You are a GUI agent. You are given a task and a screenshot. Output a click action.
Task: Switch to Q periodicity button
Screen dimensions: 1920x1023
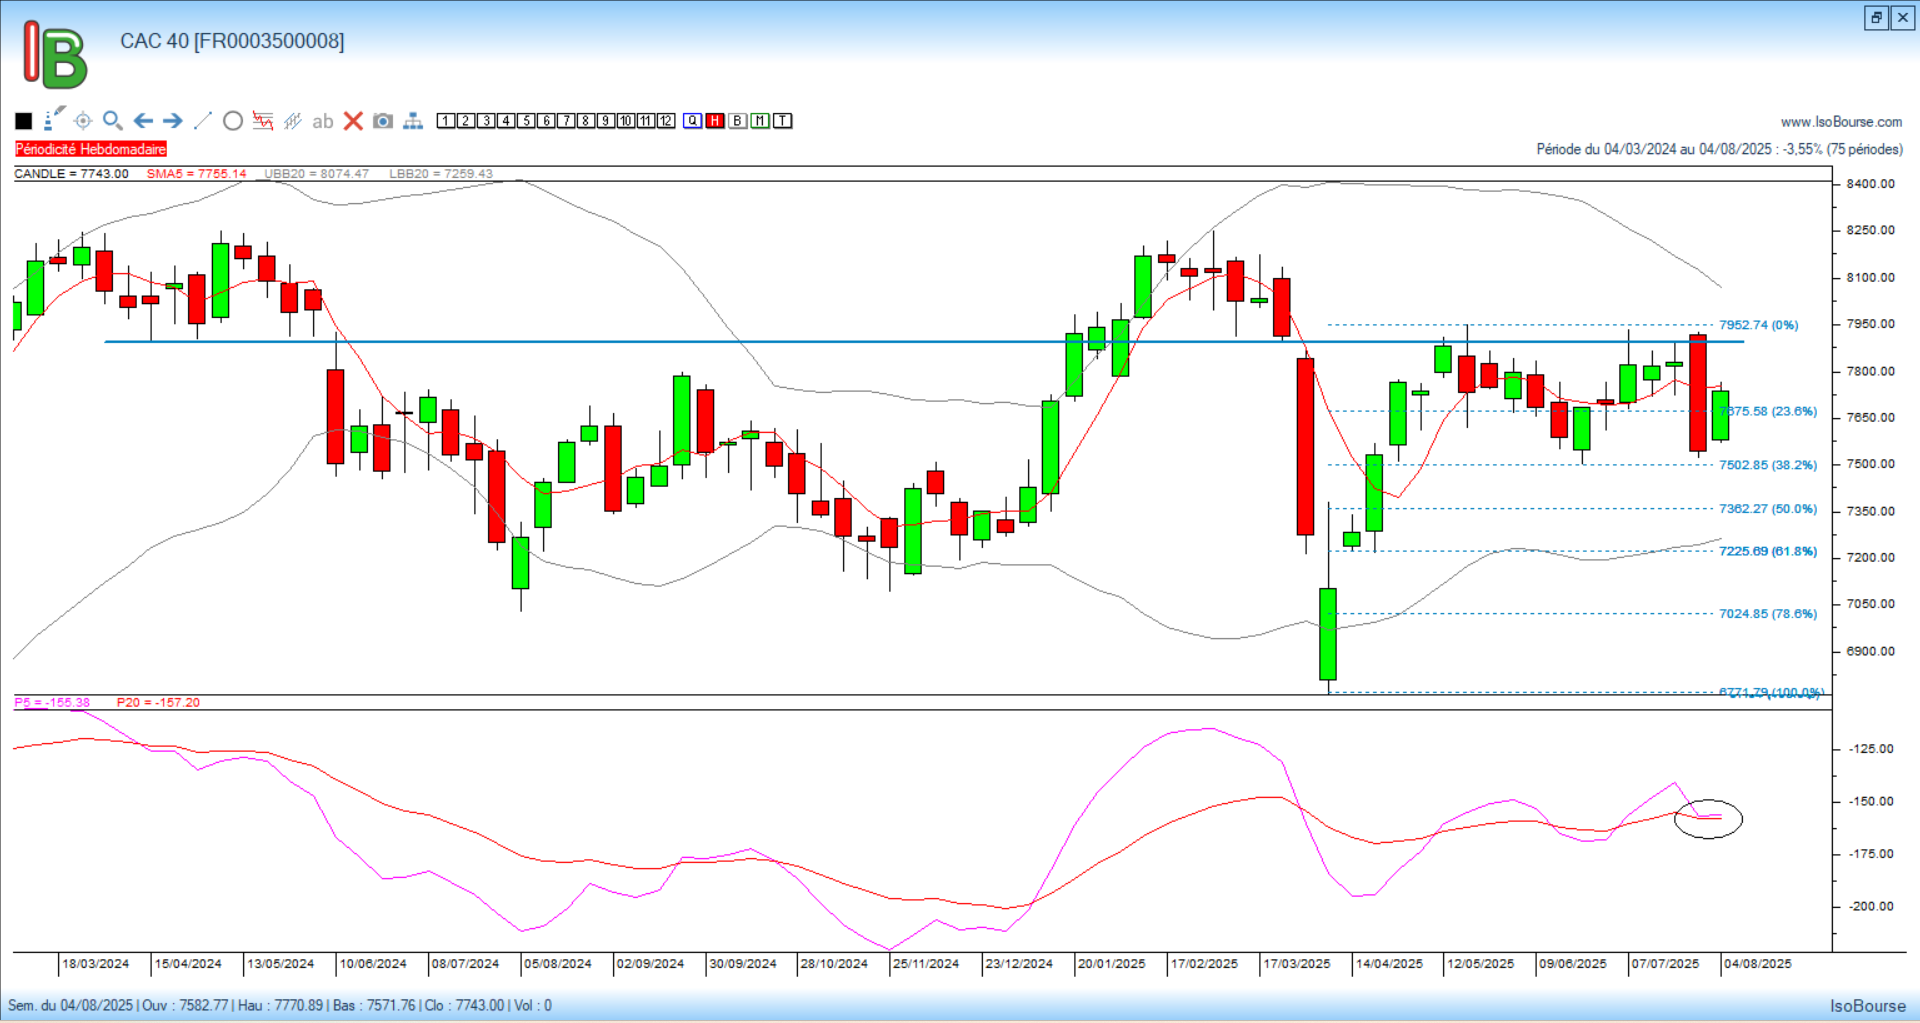(x=693, y=121)
